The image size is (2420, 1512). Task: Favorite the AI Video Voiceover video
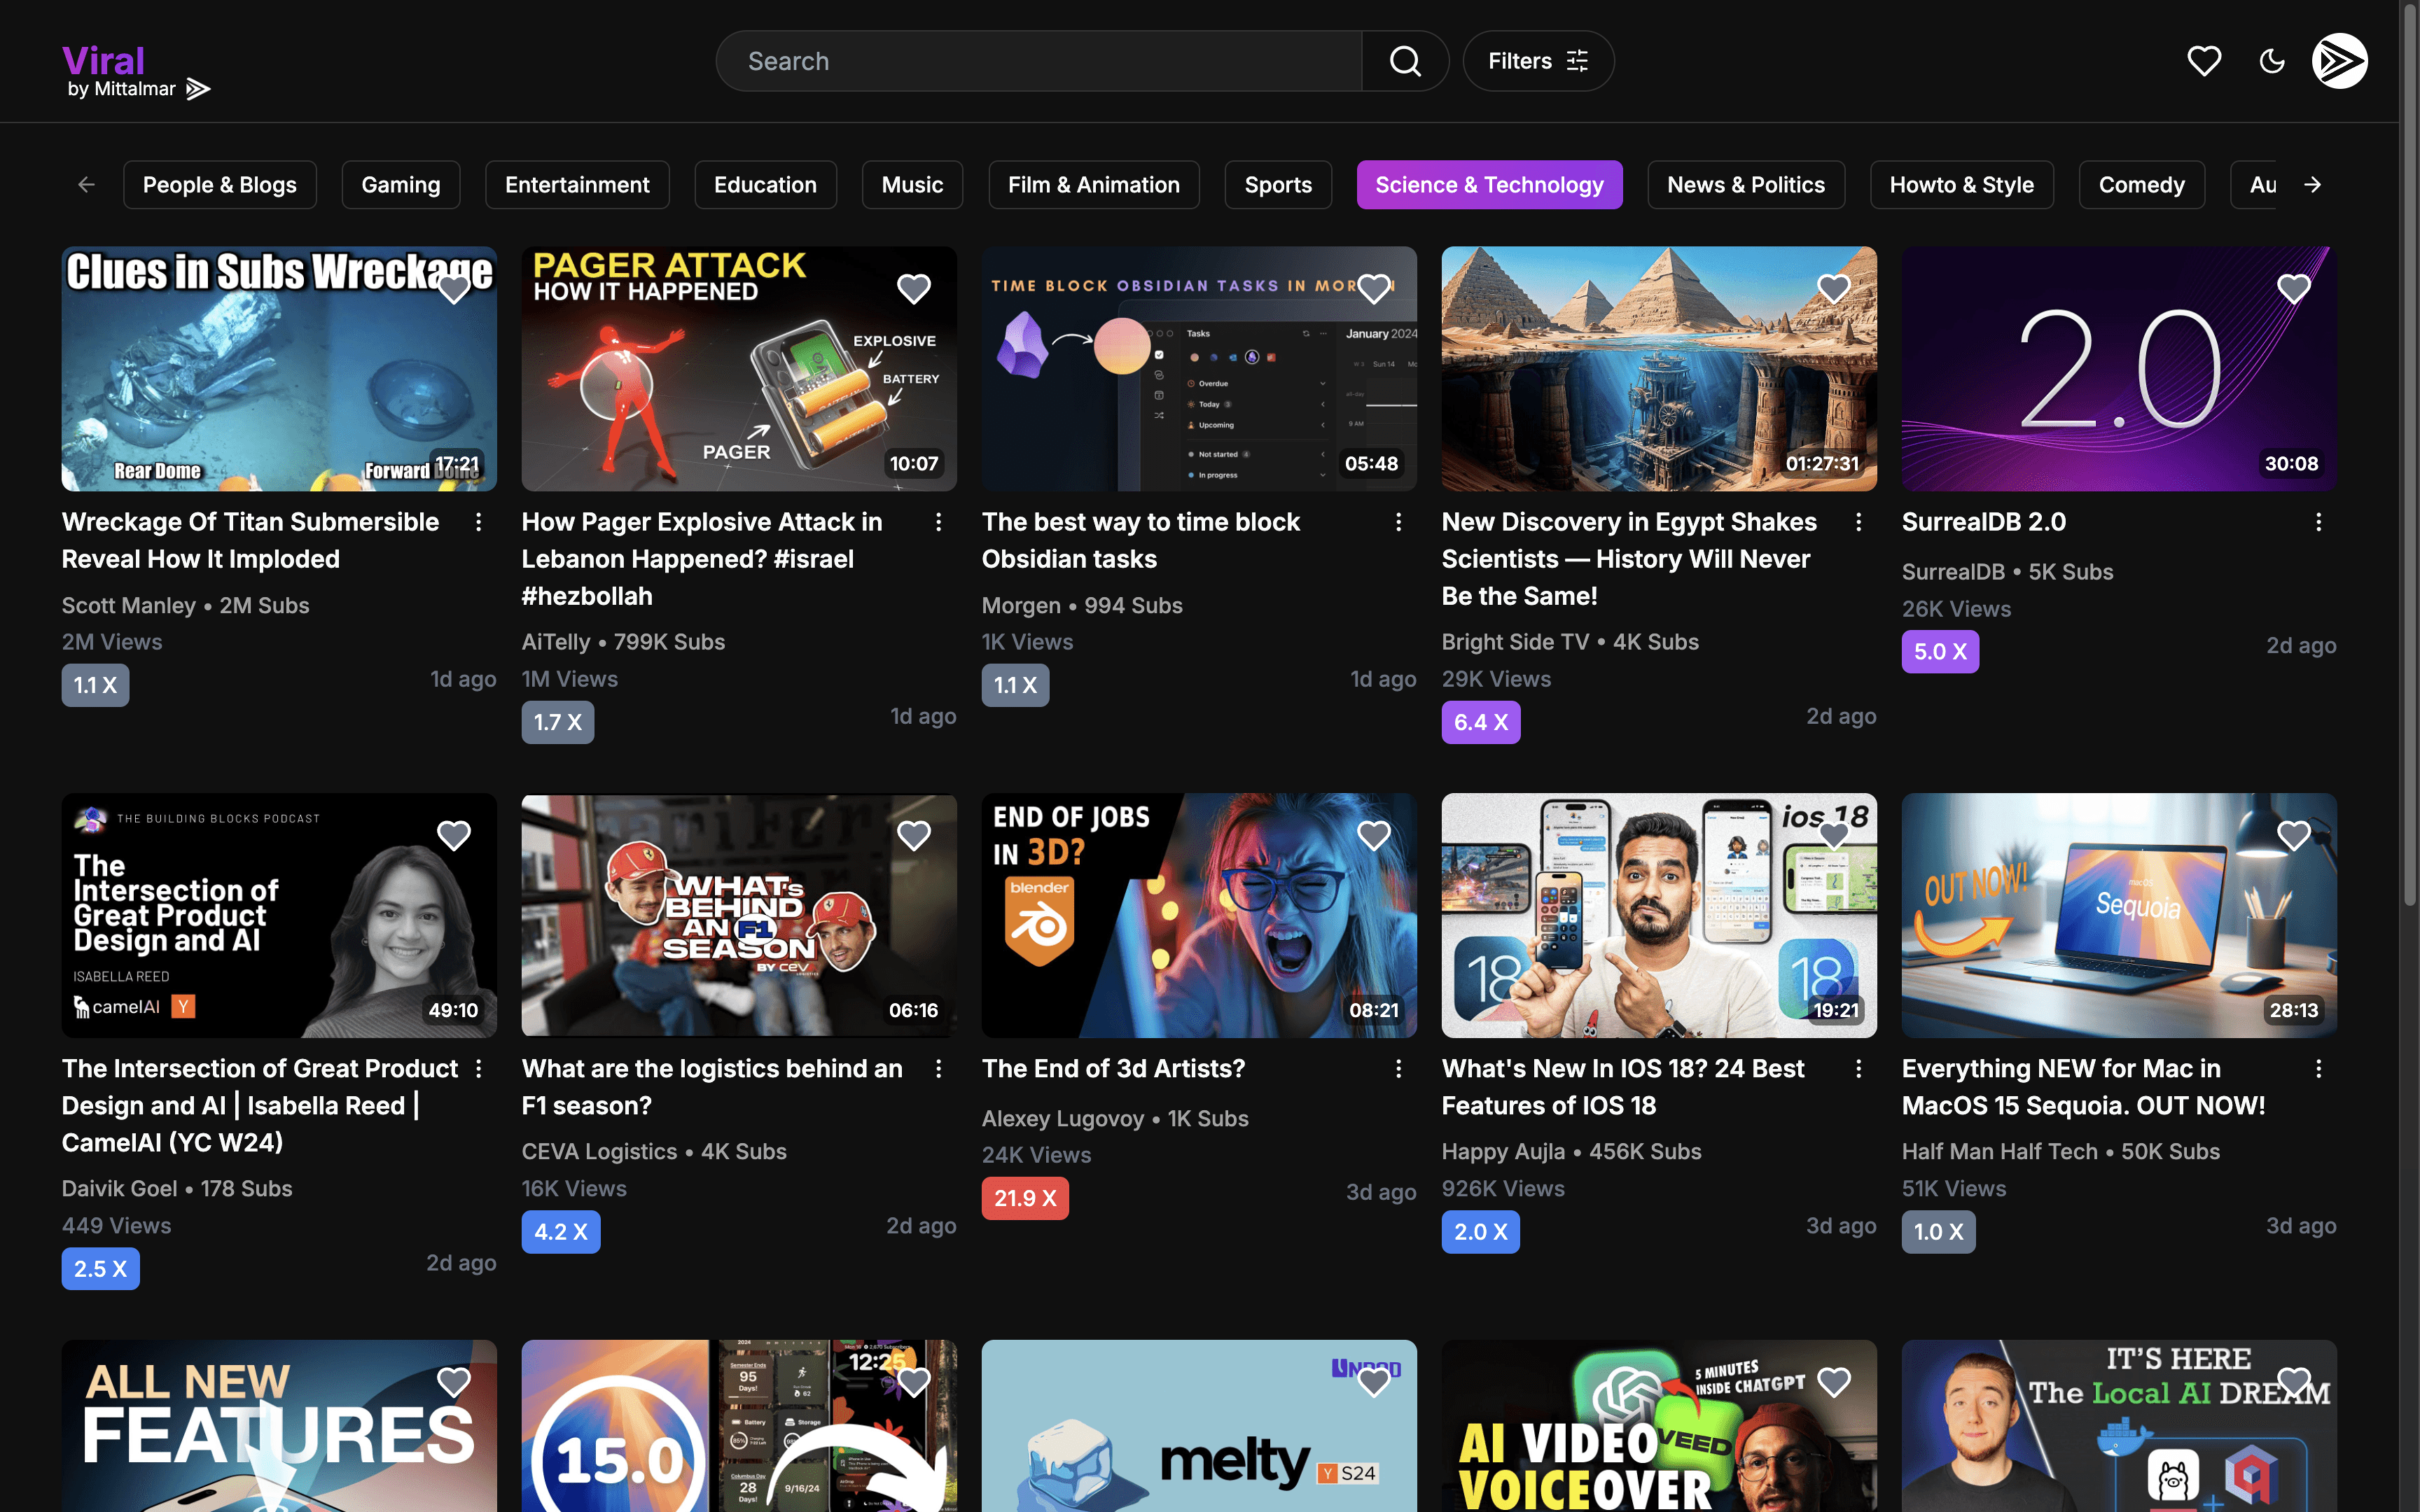pyautogui.click(x=1834, y=1382)
